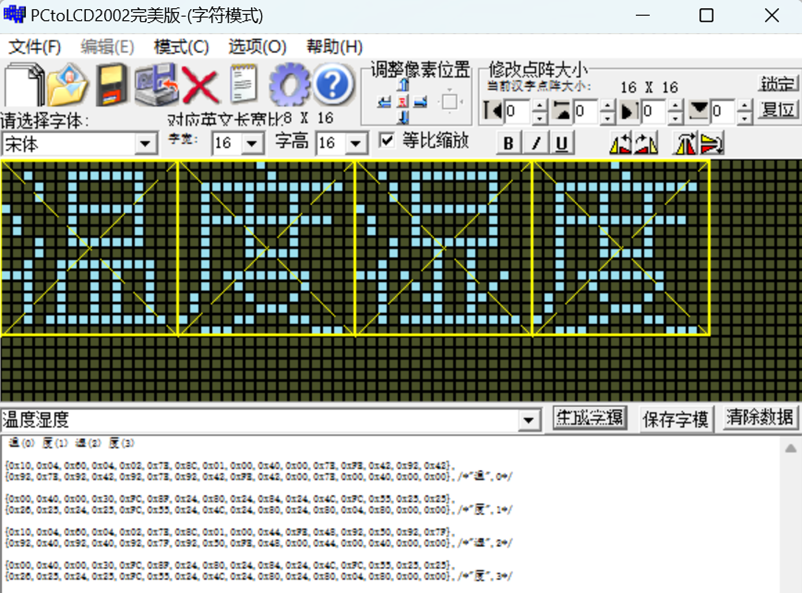Viewport: 802px width, 593px height.
Task: Open the notepad document icon
Action: point(243,84)
